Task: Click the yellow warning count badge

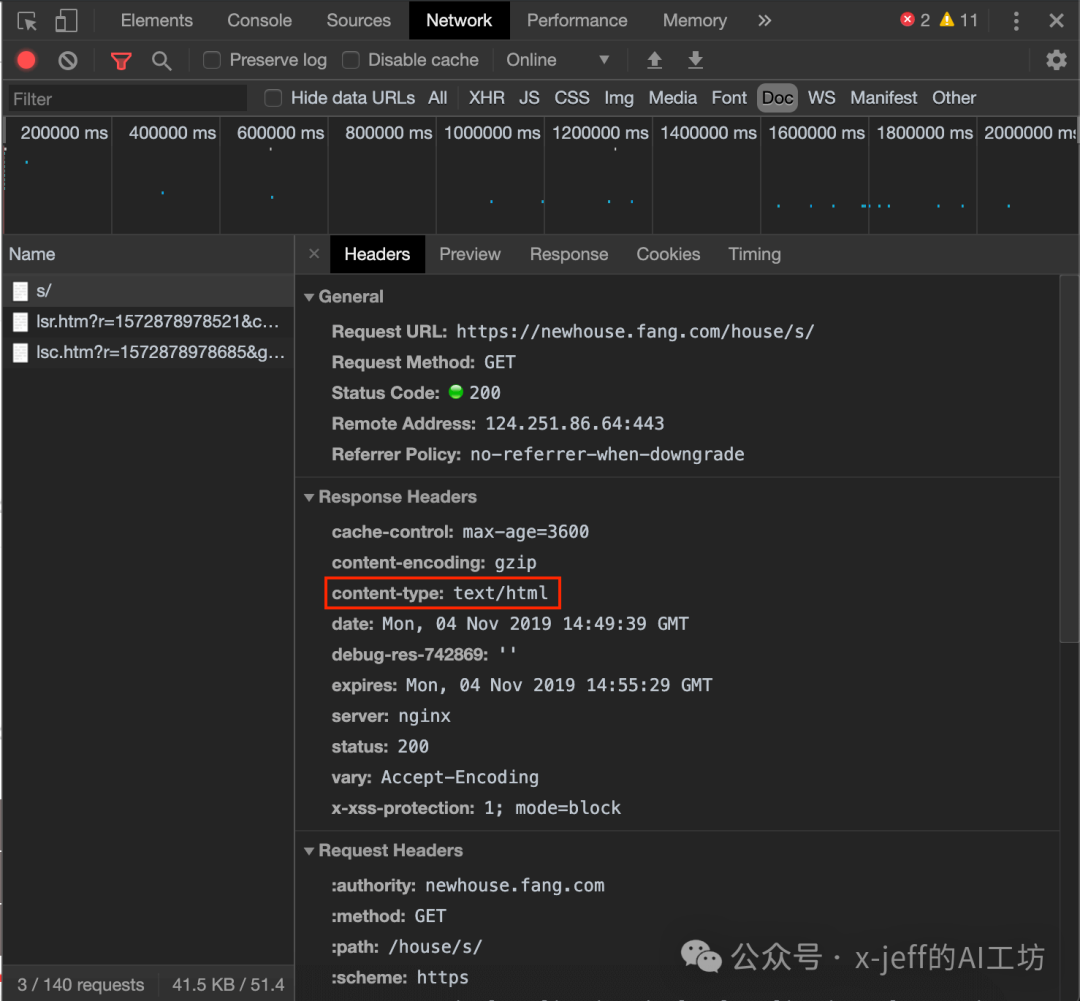Action: [959, 20]
